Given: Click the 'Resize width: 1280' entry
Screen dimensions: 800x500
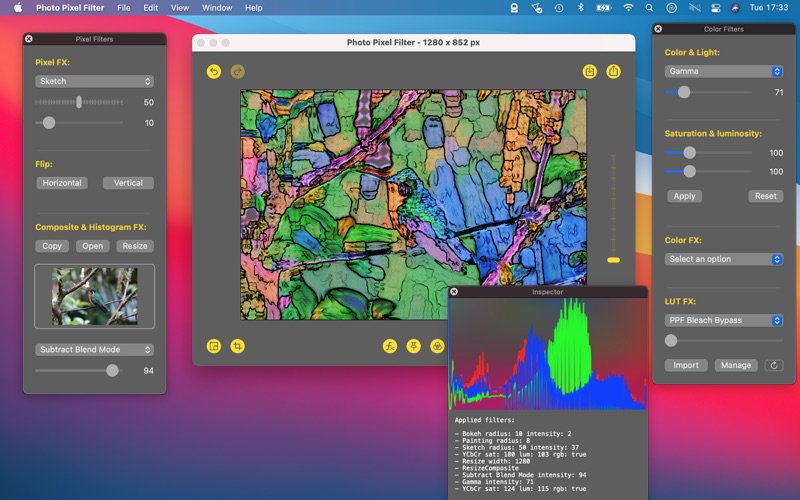Looking at the screenshot, I should (x=492, y=461).
